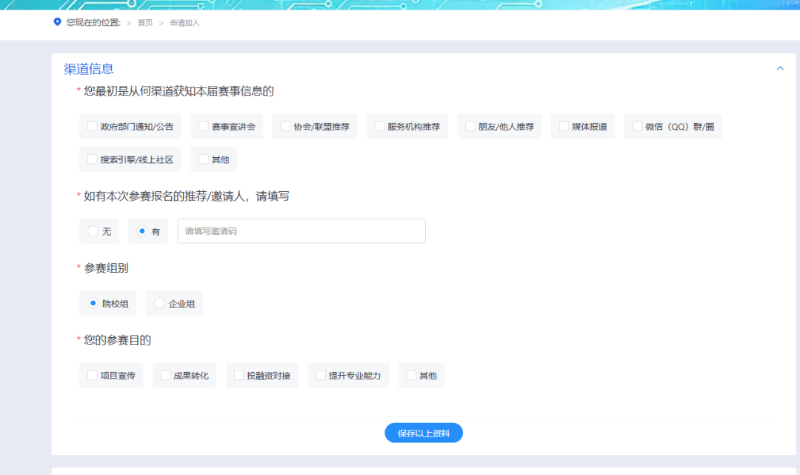800x475 pixels.
Task: Open the 首页 breadcrumb link
Action: [x=145, y=22]
